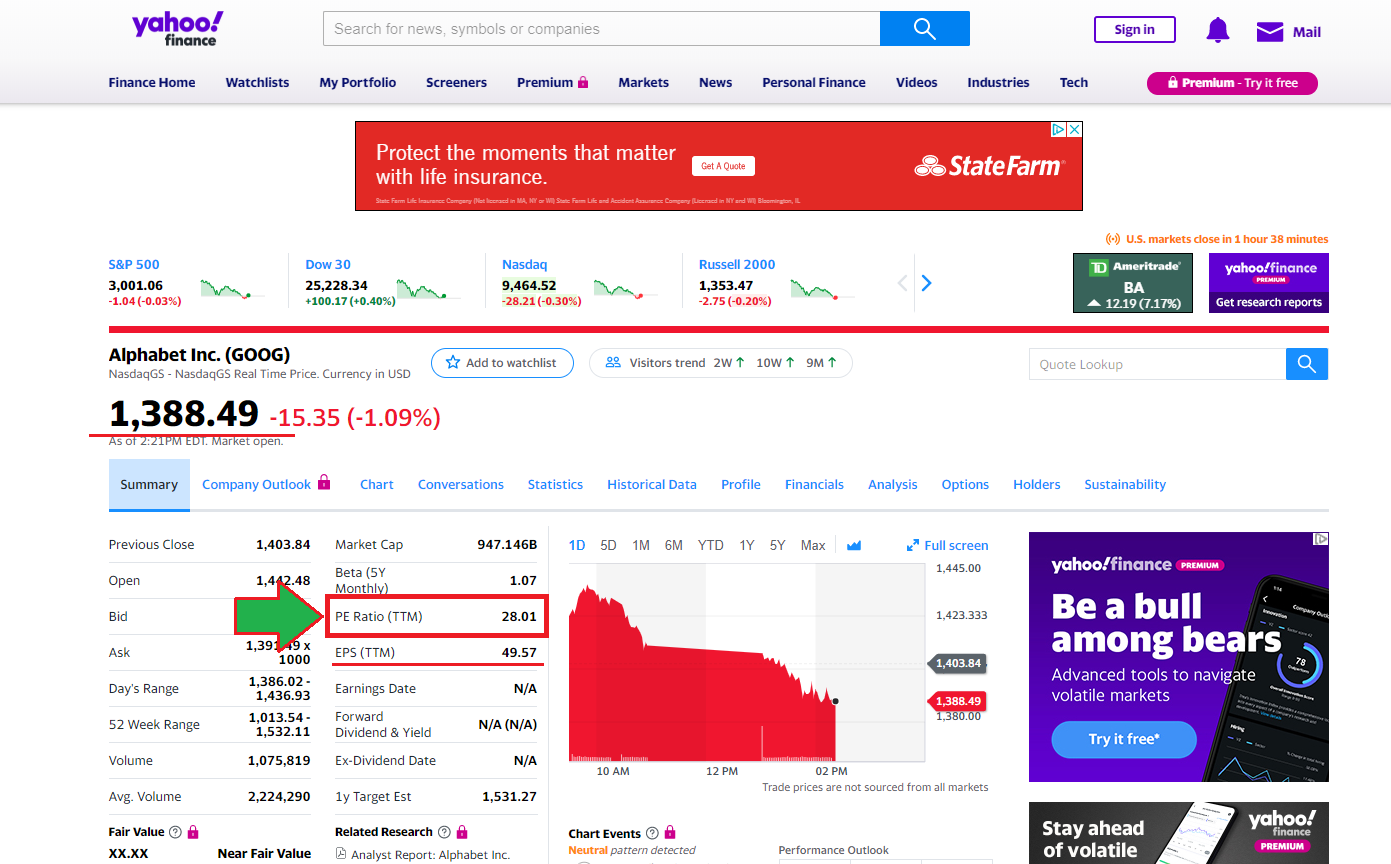
Task: Open Tech in navigation
Action: pos(1074,82)
